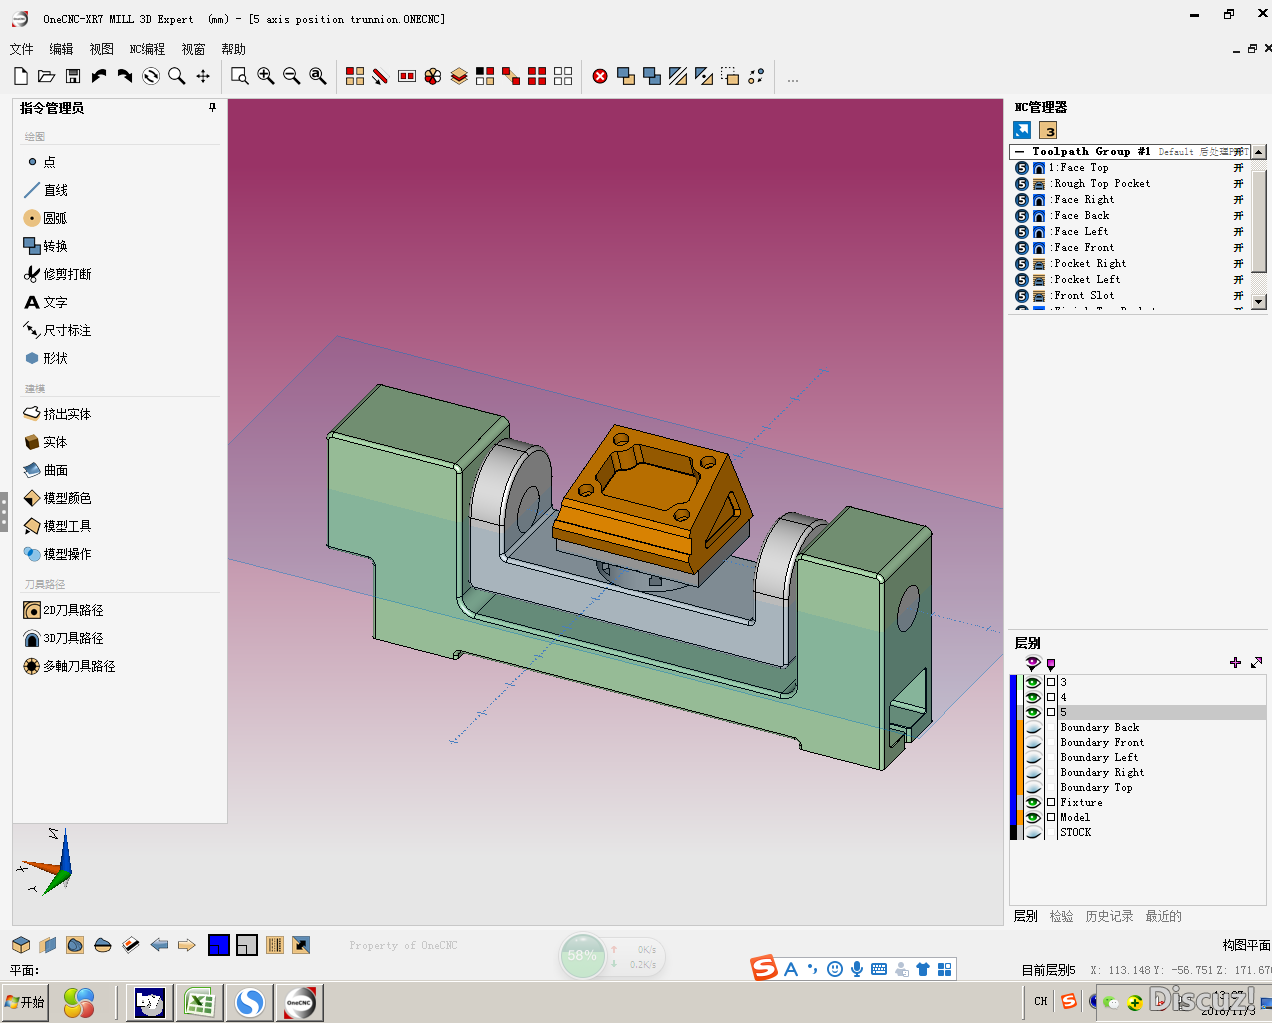This screenshot has height=1023, width=1272.
Task: Switch to OneCNC in the taskbar
Action: tap(300, 1002)
